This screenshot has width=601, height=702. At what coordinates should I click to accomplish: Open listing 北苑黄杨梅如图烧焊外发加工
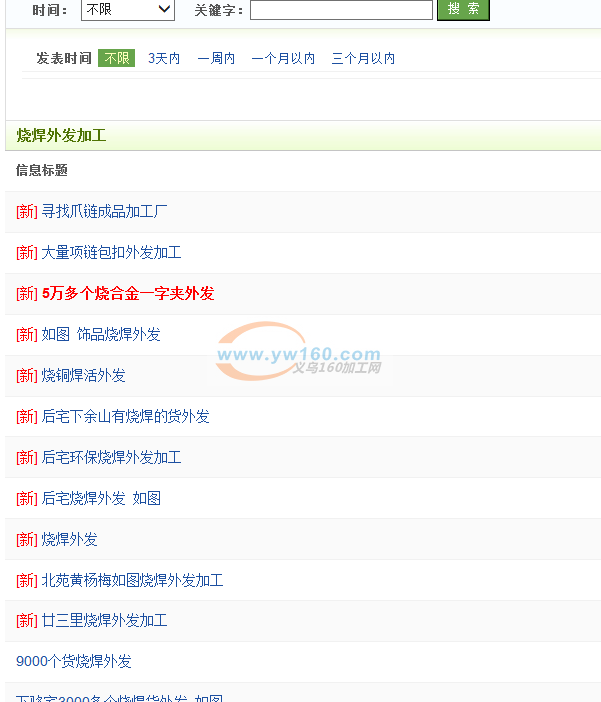pos(132,581)
